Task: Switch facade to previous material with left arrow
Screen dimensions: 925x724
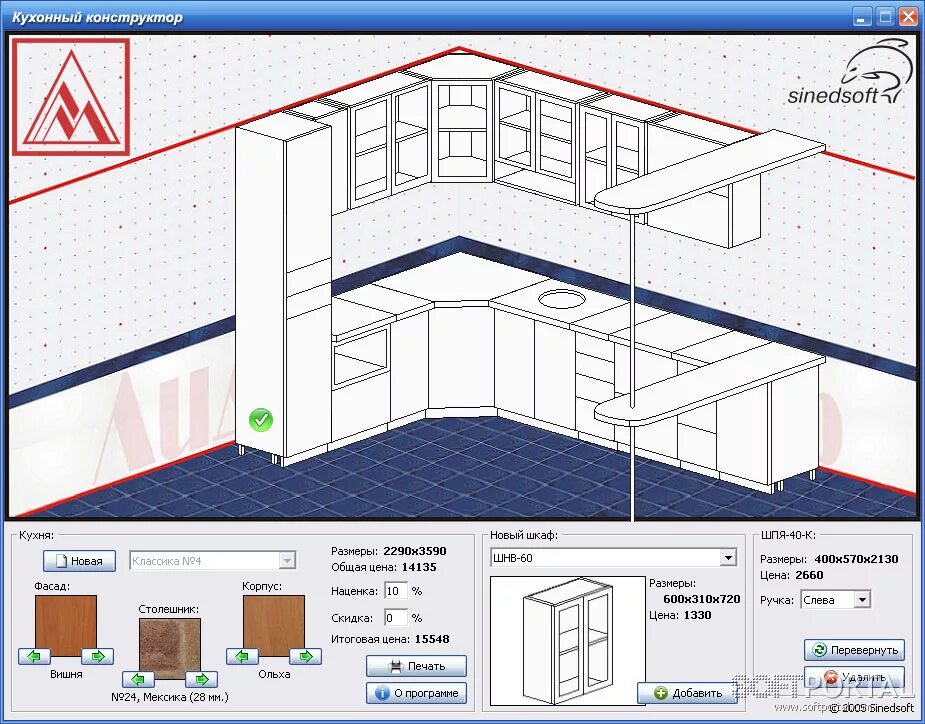Action: (34, 656)
